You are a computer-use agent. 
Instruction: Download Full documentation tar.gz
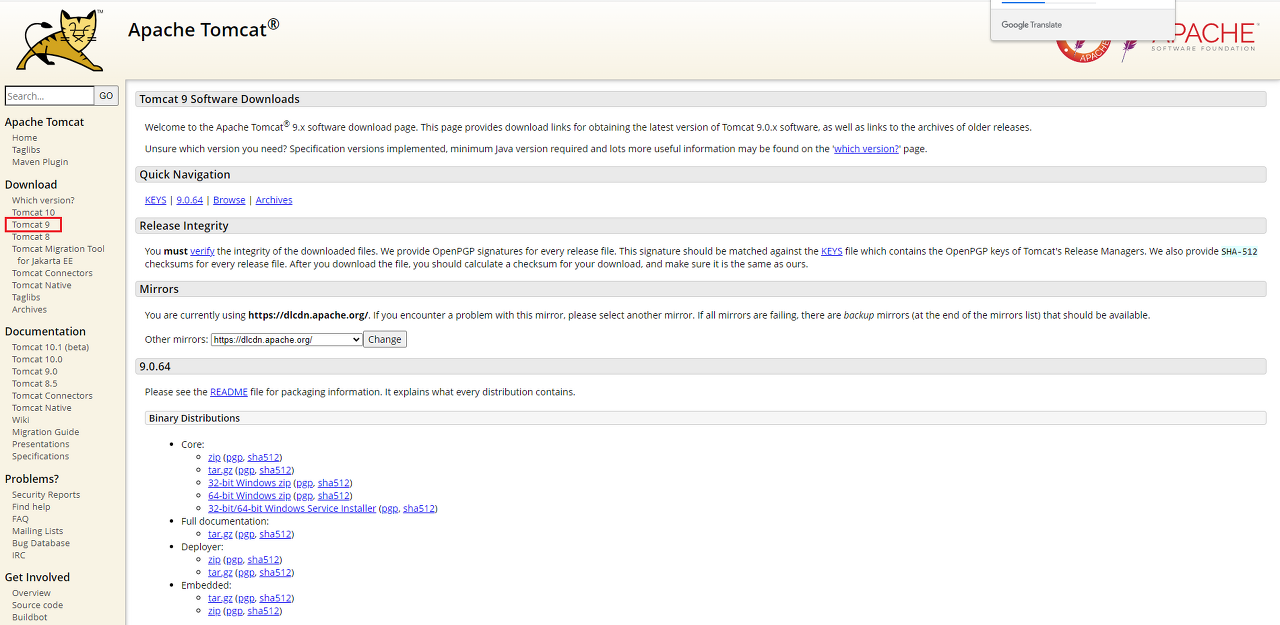click(220, 534)
